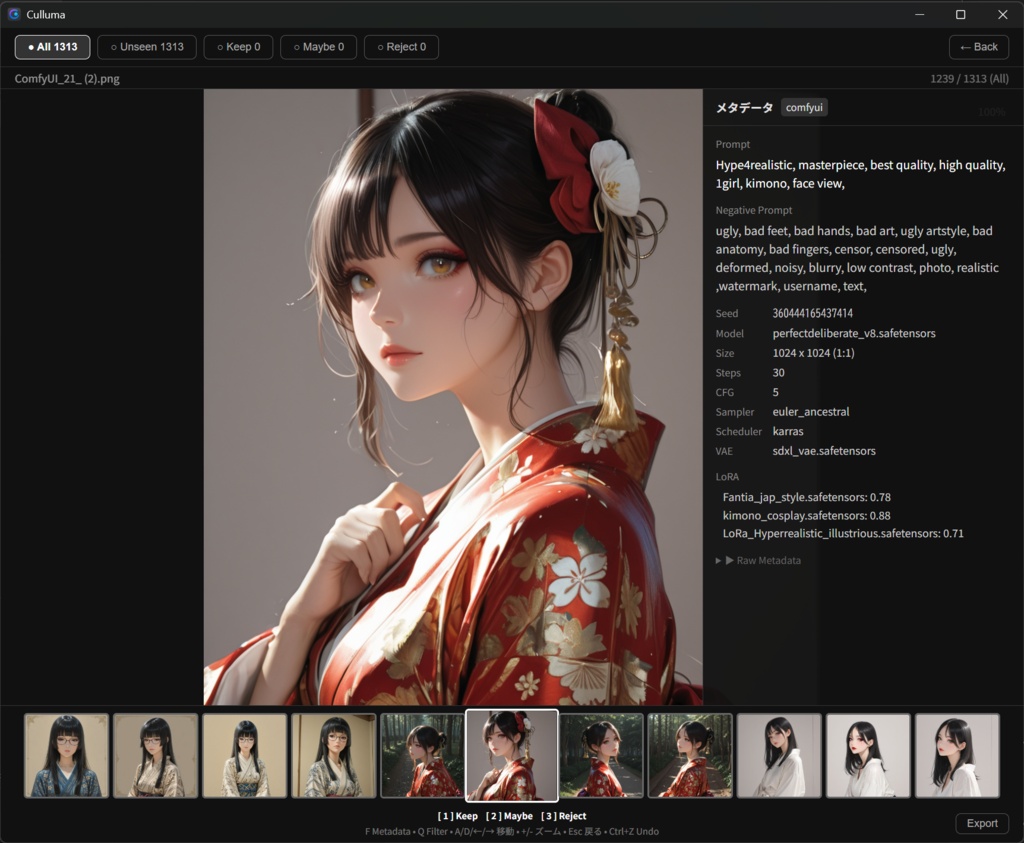The width and height of the screenshot is (1024, 843).
Task: Click the Raw Metadata disclosure triangle
Action: pos(718,560)
